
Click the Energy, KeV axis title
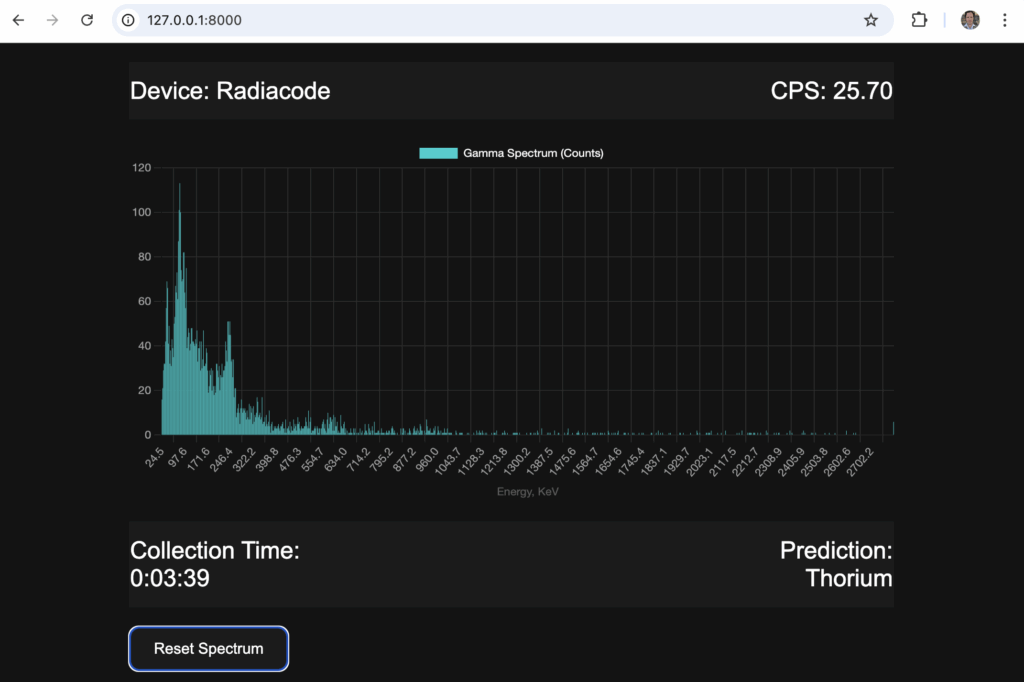pyautogui.click(x=528, y=492)
